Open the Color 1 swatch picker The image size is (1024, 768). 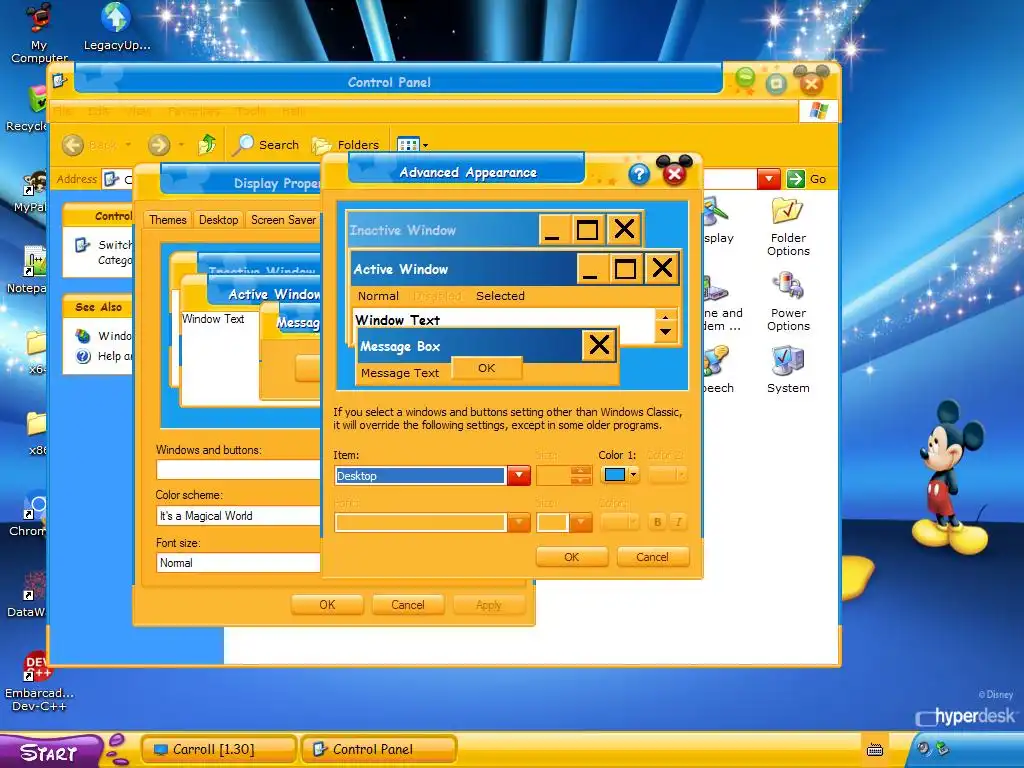pyautogui.click(x=619, y=475)
